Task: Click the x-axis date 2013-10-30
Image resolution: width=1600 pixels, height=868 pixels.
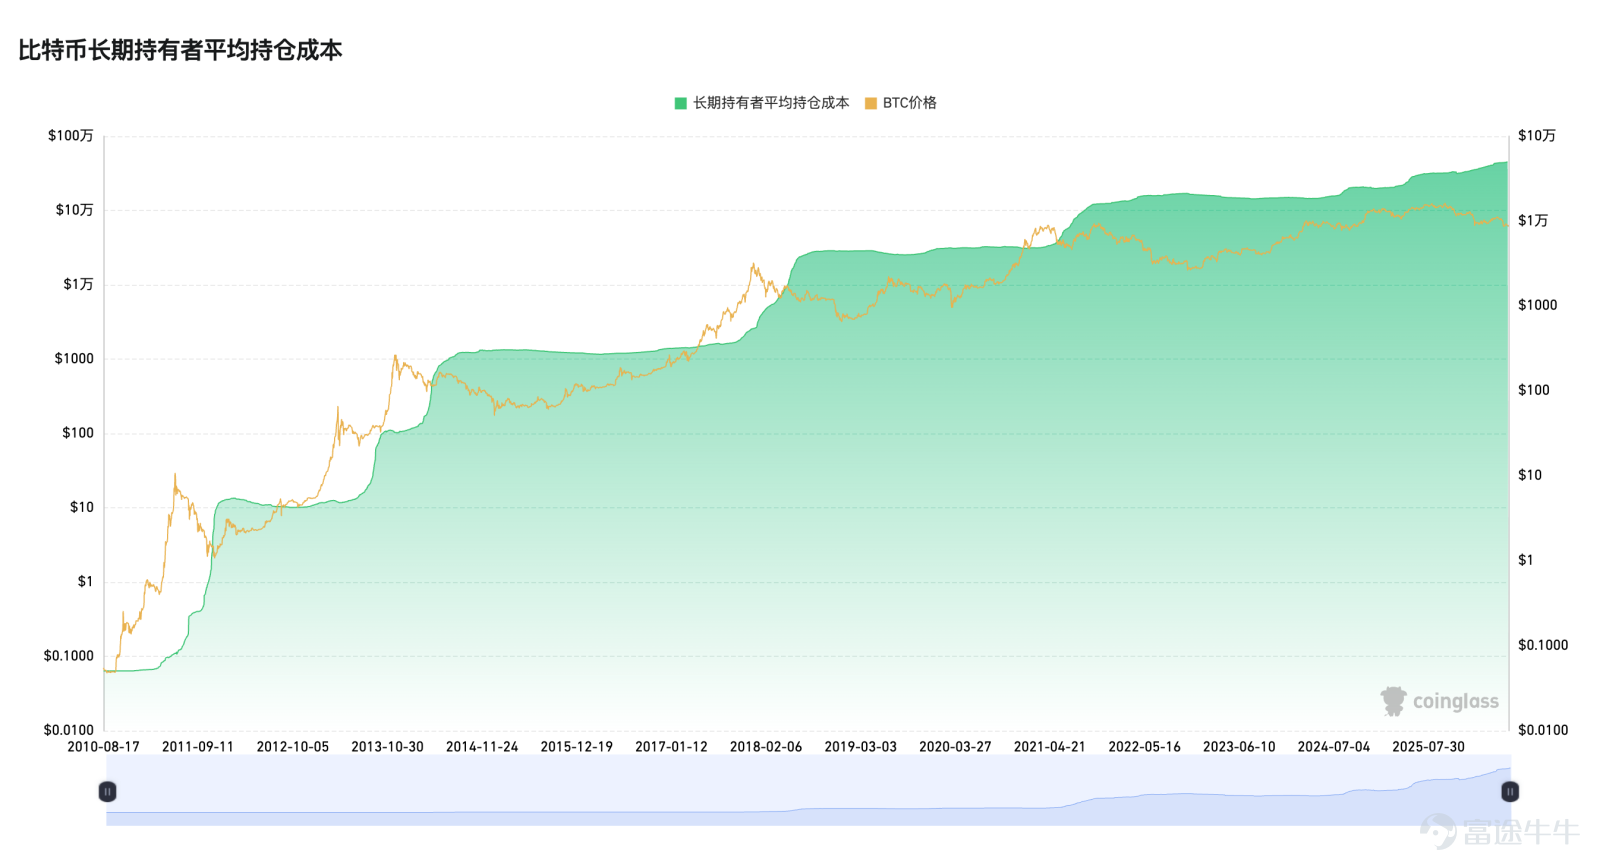Action: (387, 747)
